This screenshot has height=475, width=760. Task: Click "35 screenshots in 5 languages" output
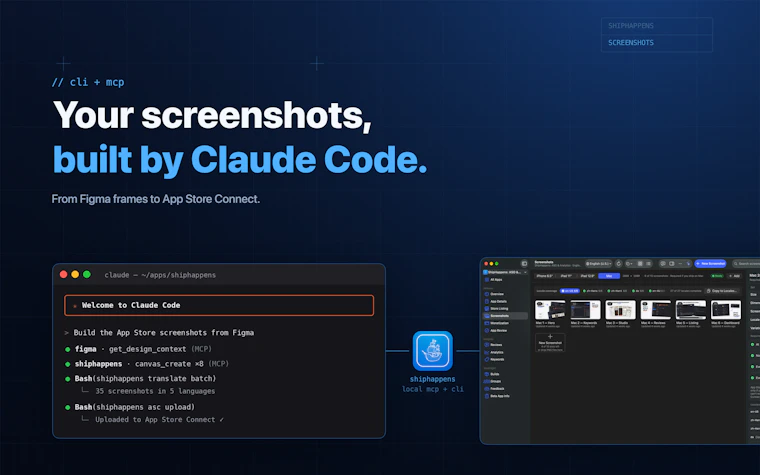pyautogui.click(x=155, y=391)
